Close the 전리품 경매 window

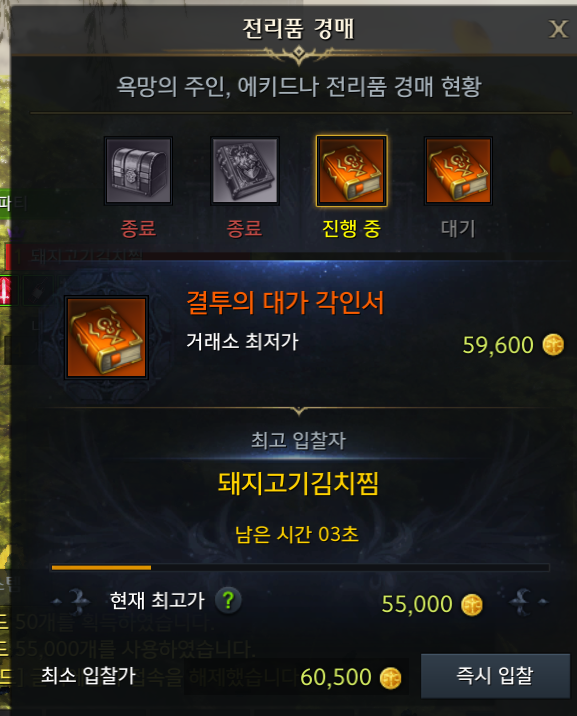pyautogui.click(x=558, y=30)
